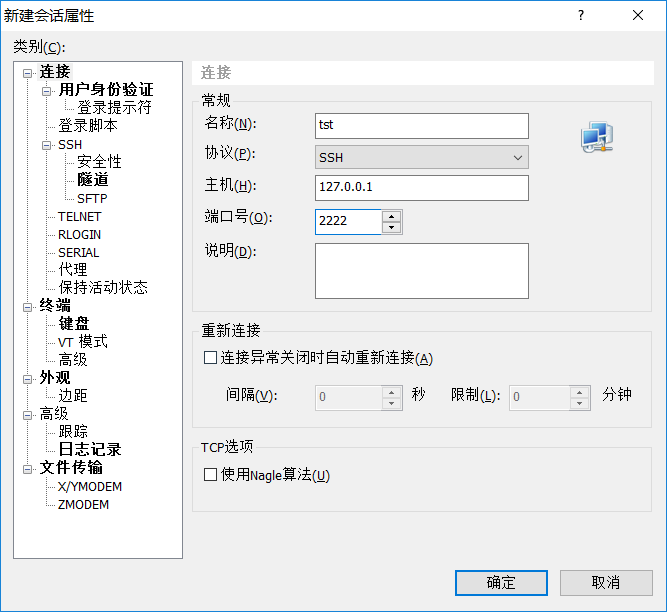
Task: Collapse the 连接 tree node
Action: point(28,73)
